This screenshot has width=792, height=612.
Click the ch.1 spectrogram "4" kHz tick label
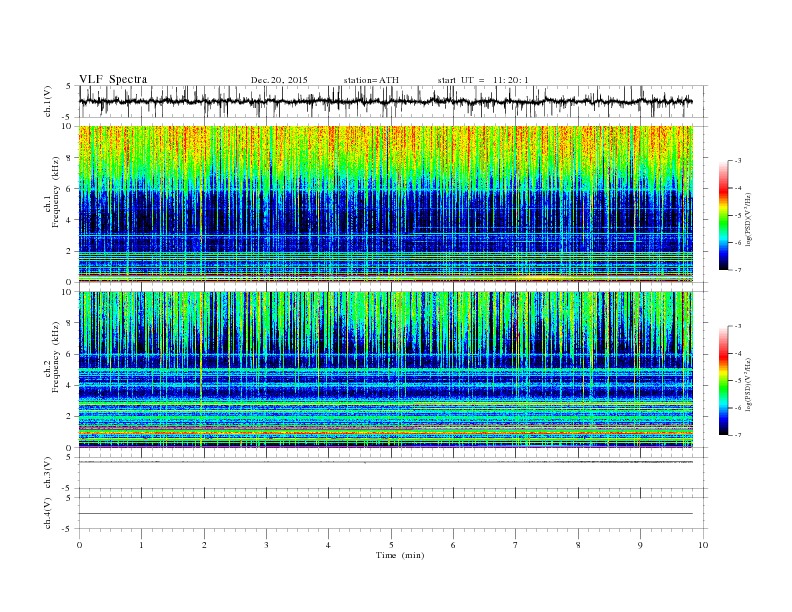tap(69, 220)
